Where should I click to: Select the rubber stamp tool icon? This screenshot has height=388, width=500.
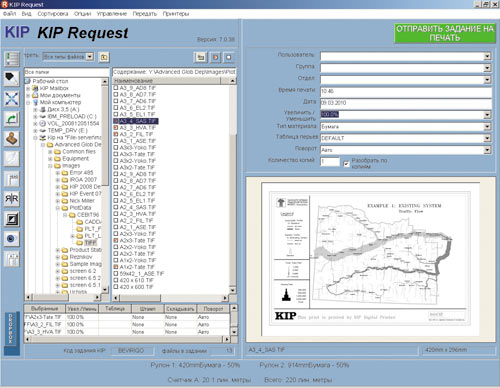(x=12, y=139)
